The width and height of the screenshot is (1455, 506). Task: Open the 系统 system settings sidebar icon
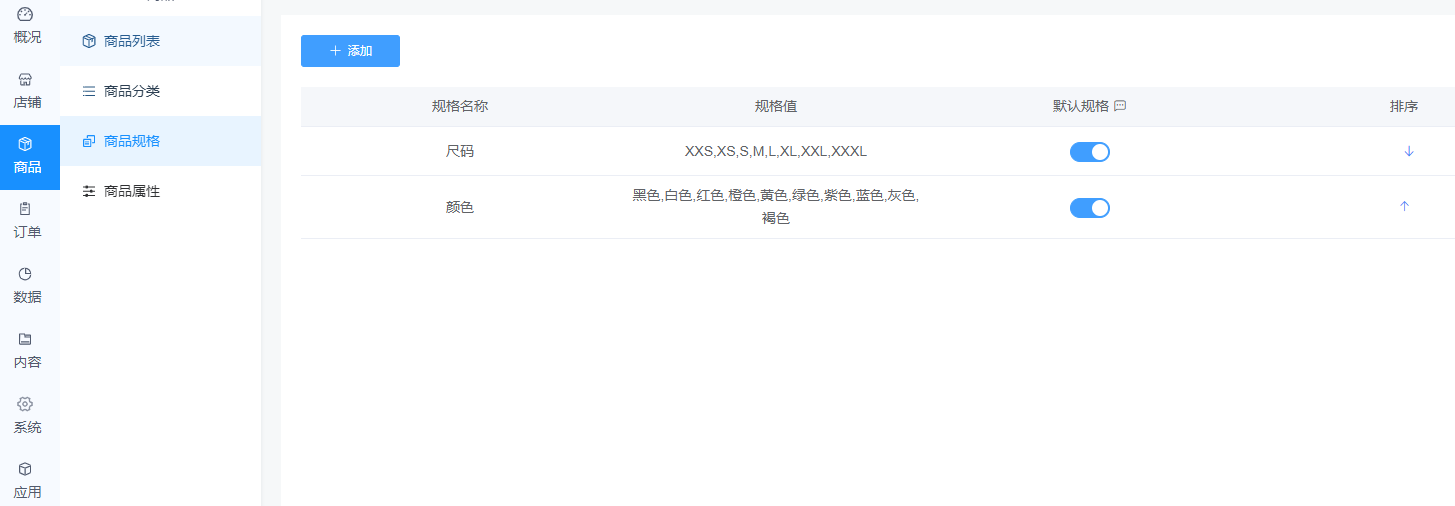click(26, 404)
